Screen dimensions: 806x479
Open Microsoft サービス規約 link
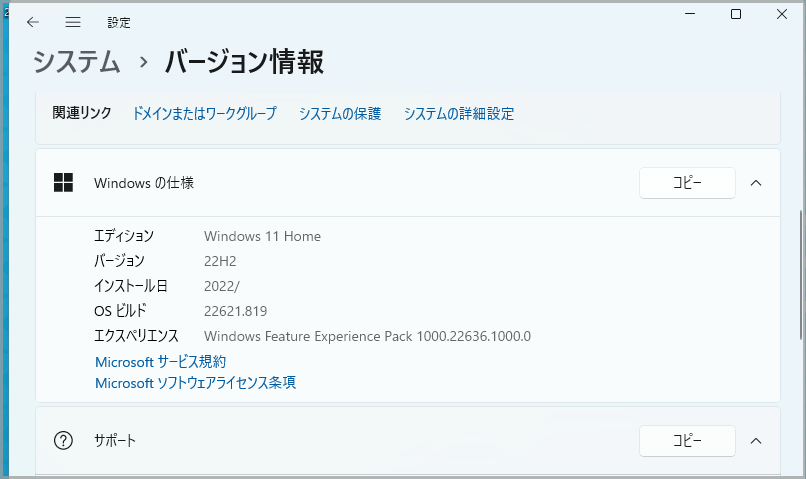[x=160, y=361]
